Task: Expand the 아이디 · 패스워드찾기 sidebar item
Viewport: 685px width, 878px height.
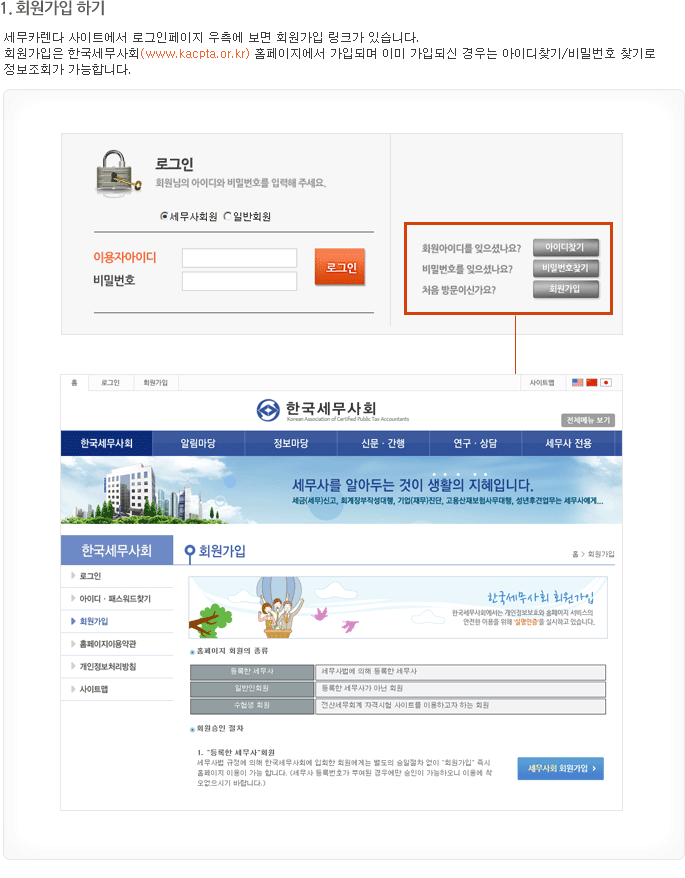Action: 115,598
